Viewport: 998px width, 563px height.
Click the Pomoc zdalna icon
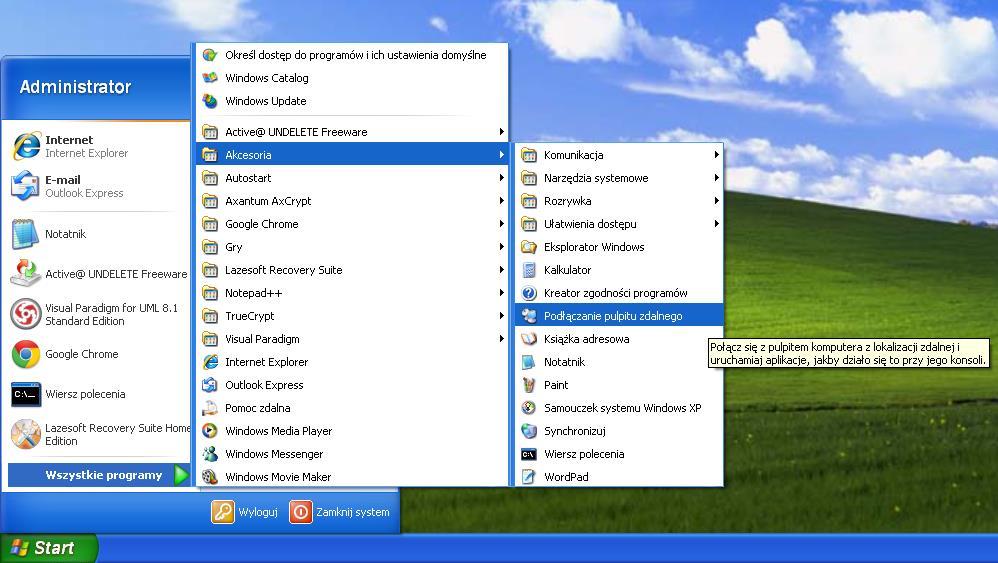tap(210, 408)
